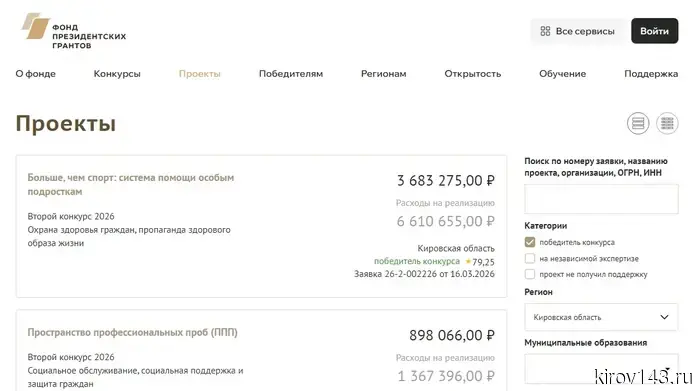The image size is (700, 391).
Task: Open О фонде menu
Action: [x=36, y=74]
